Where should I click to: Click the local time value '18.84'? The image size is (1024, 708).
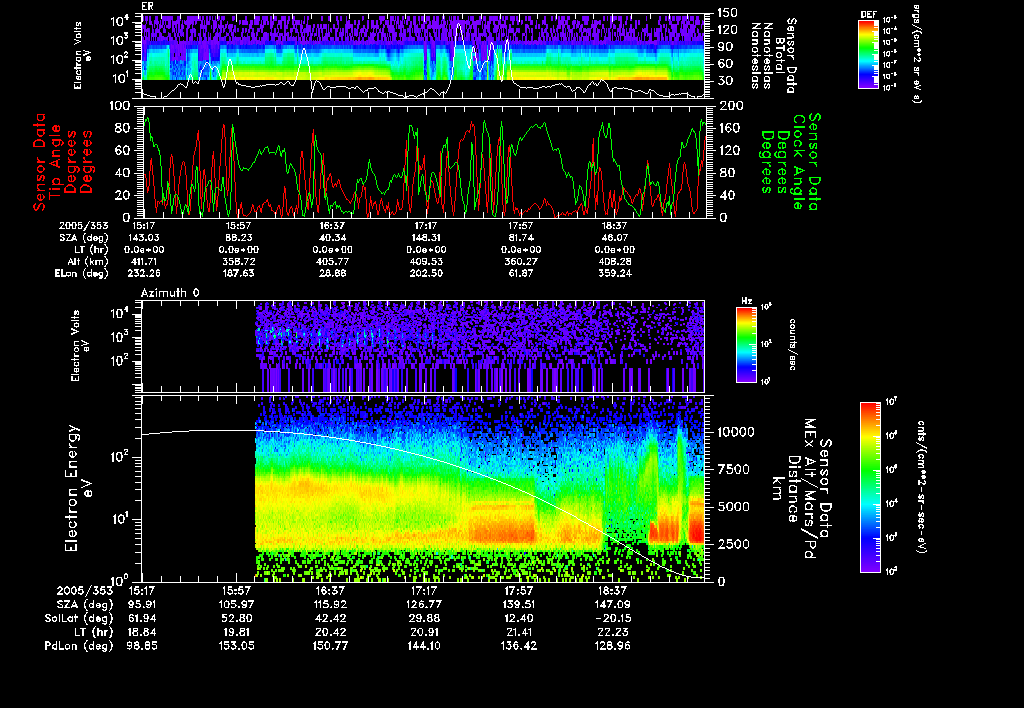142,632
